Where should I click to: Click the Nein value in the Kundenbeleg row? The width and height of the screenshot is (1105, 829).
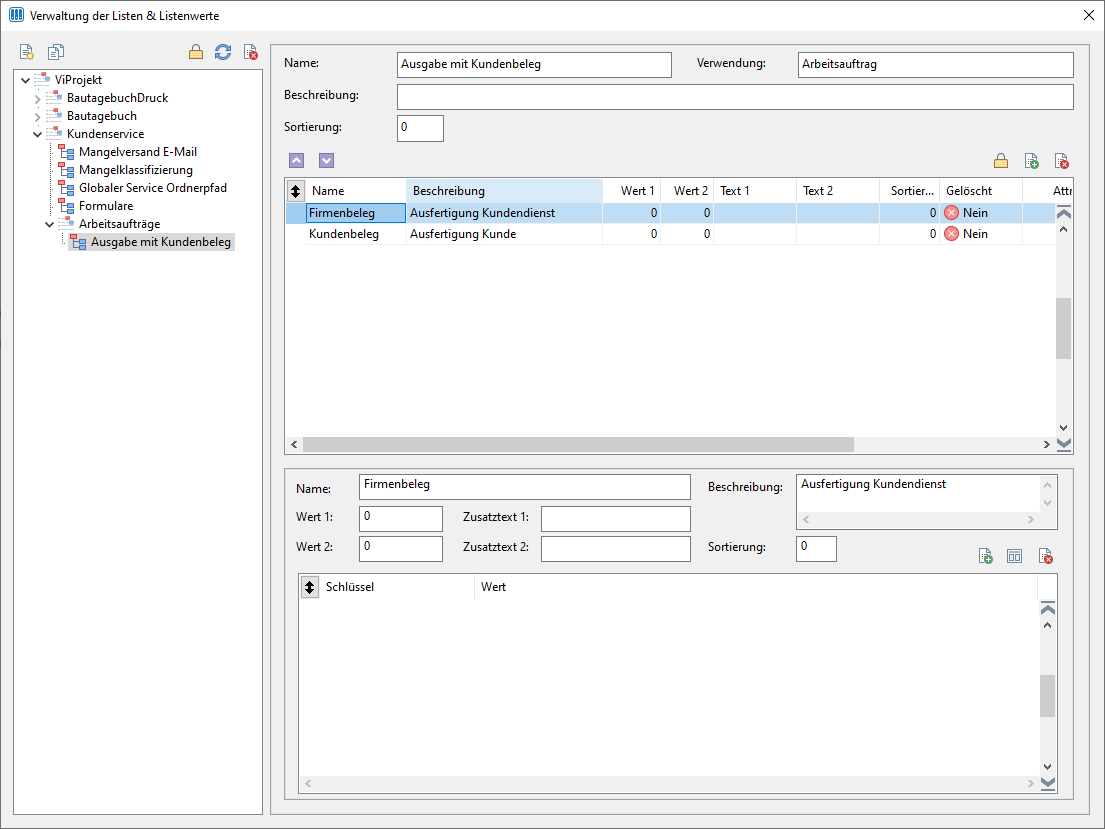(975, 234)
